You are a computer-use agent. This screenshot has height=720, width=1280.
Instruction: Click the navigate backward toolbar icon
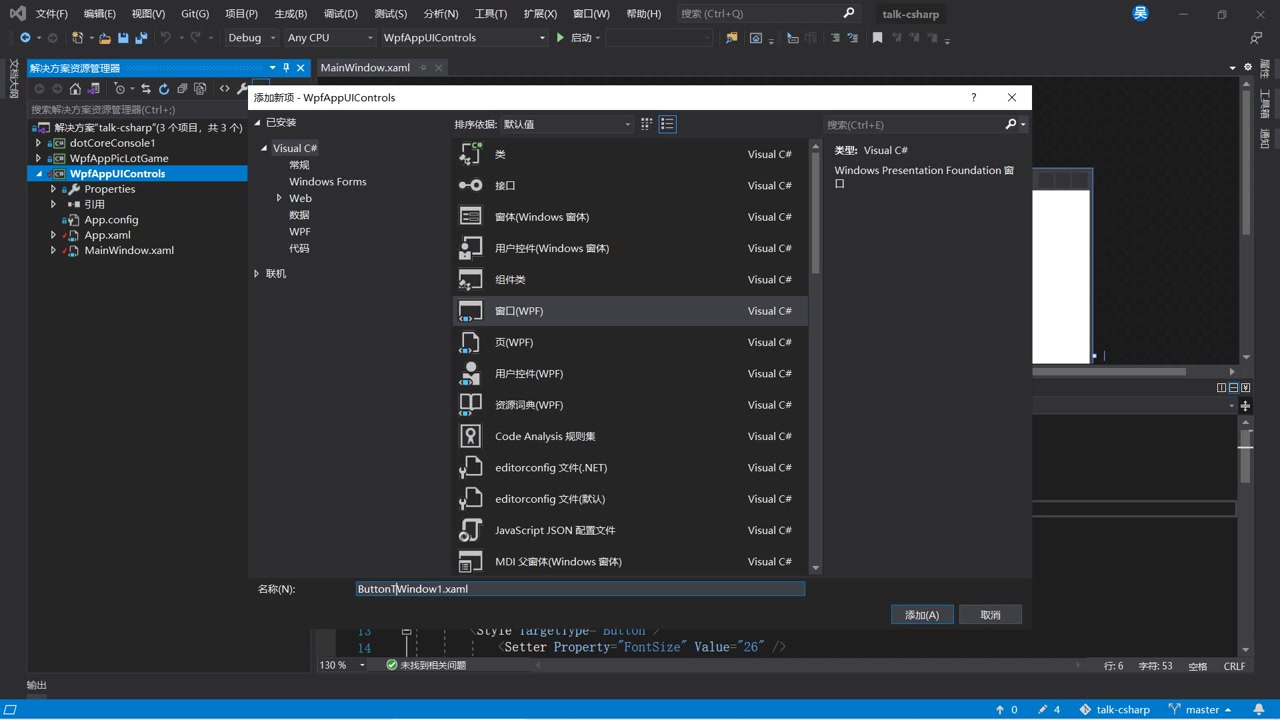tap(25, 38)
